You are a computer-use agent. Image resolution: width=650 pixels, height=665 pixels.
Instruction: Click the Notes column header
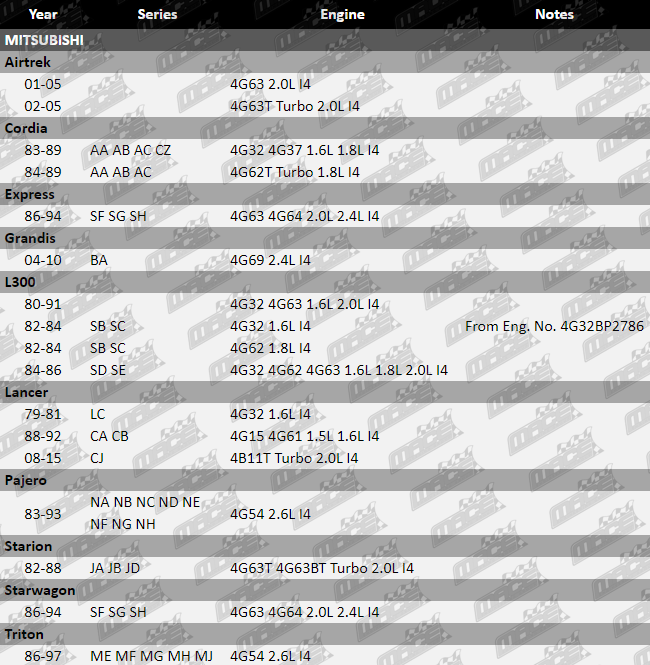(554, 14)
